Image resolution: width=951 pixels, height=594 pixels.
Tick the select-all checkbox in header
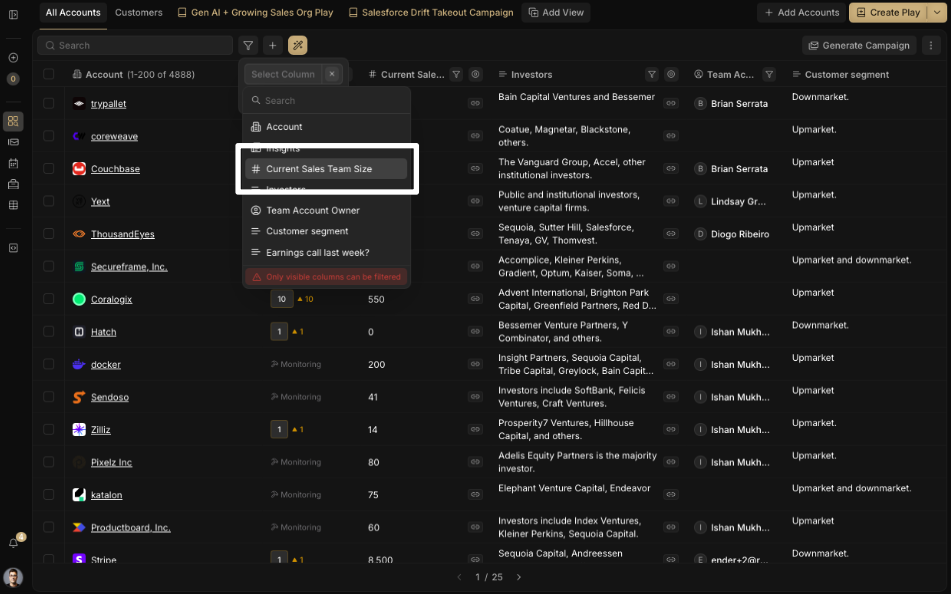point(49,74)
